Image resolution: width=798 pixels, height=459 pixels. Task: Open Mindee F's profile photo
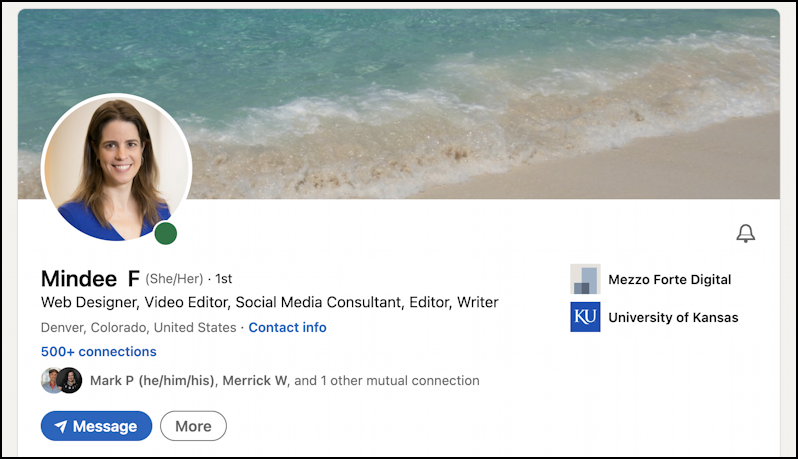(117, 168)
